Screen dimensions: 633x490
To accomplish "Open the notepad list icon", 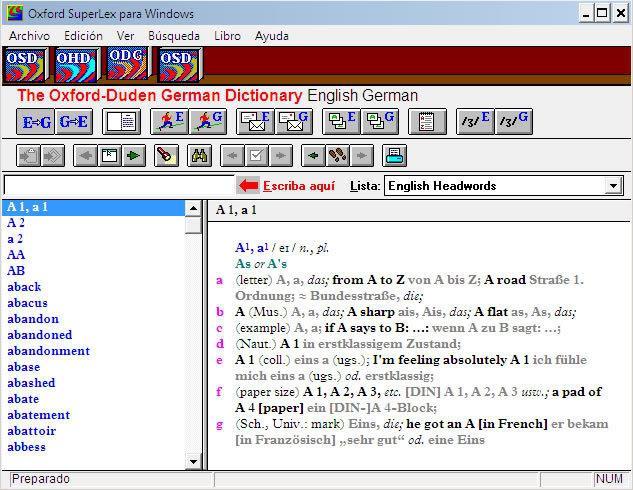I will pos(427,121).
